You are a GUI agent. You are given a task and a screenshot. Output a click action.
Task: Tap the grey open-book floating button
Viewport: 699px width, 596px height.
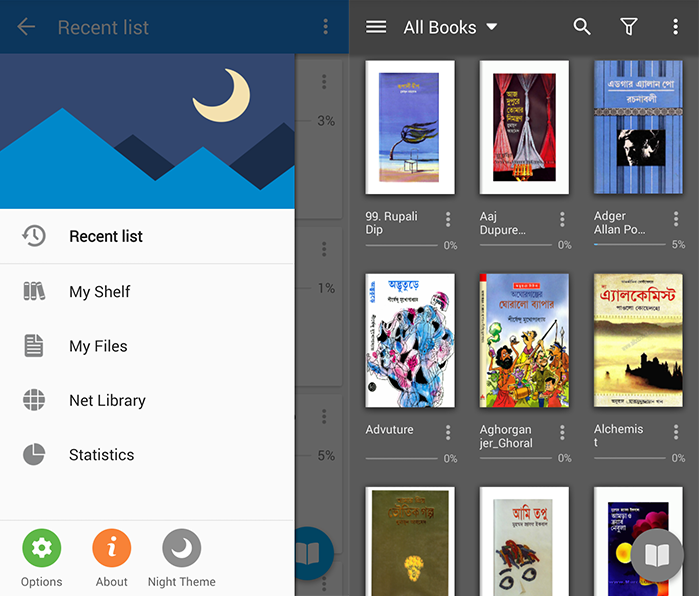point(657,555)
